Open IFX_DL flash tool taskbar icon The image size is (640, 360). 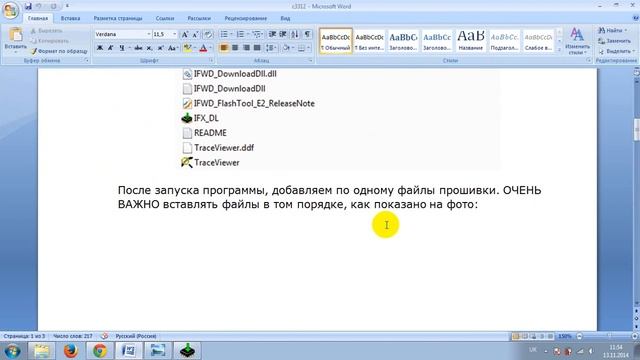(187, 351)
